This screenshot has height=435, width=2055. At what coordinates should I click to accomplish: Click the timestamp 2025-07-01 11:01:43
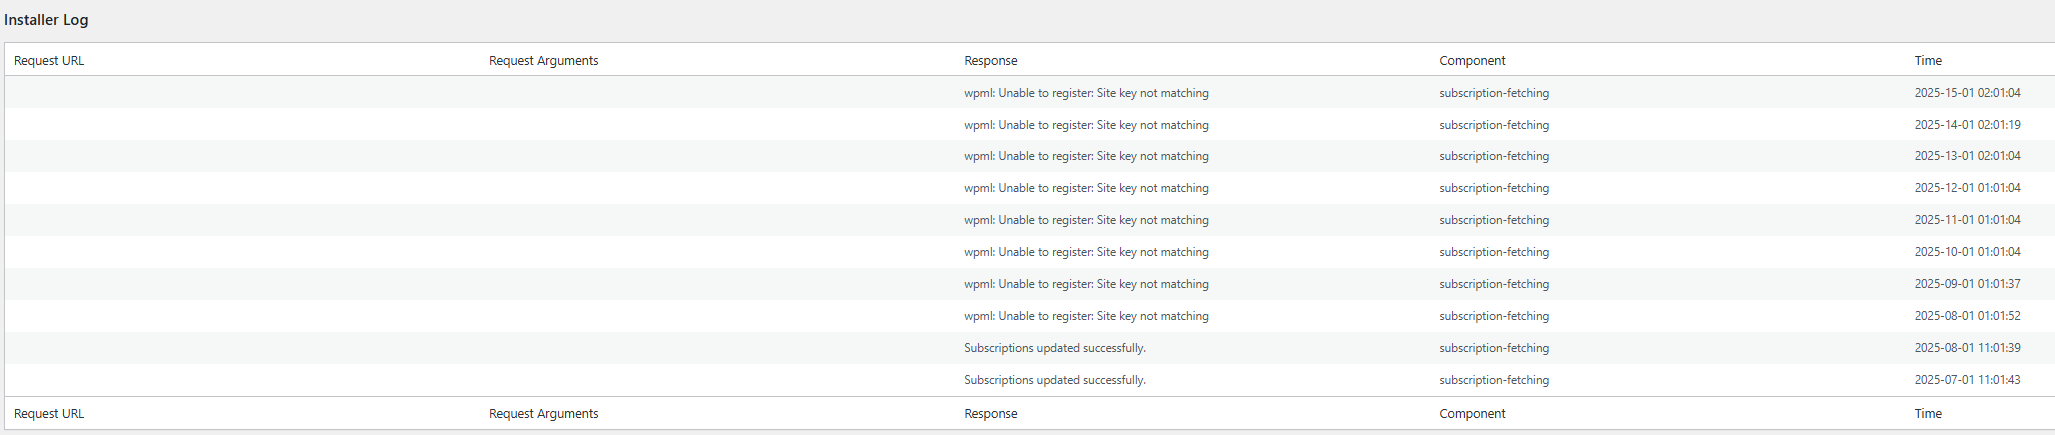(x=1967, y=380)
